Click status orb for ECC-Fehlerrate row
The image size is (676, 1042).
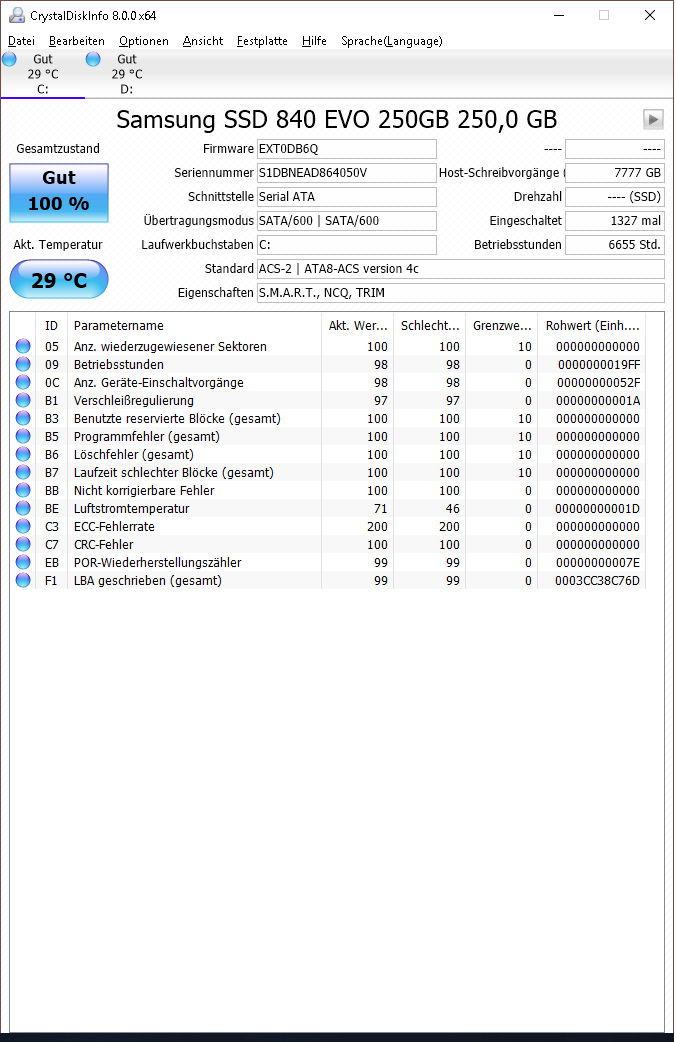click(x=23, y=526)
